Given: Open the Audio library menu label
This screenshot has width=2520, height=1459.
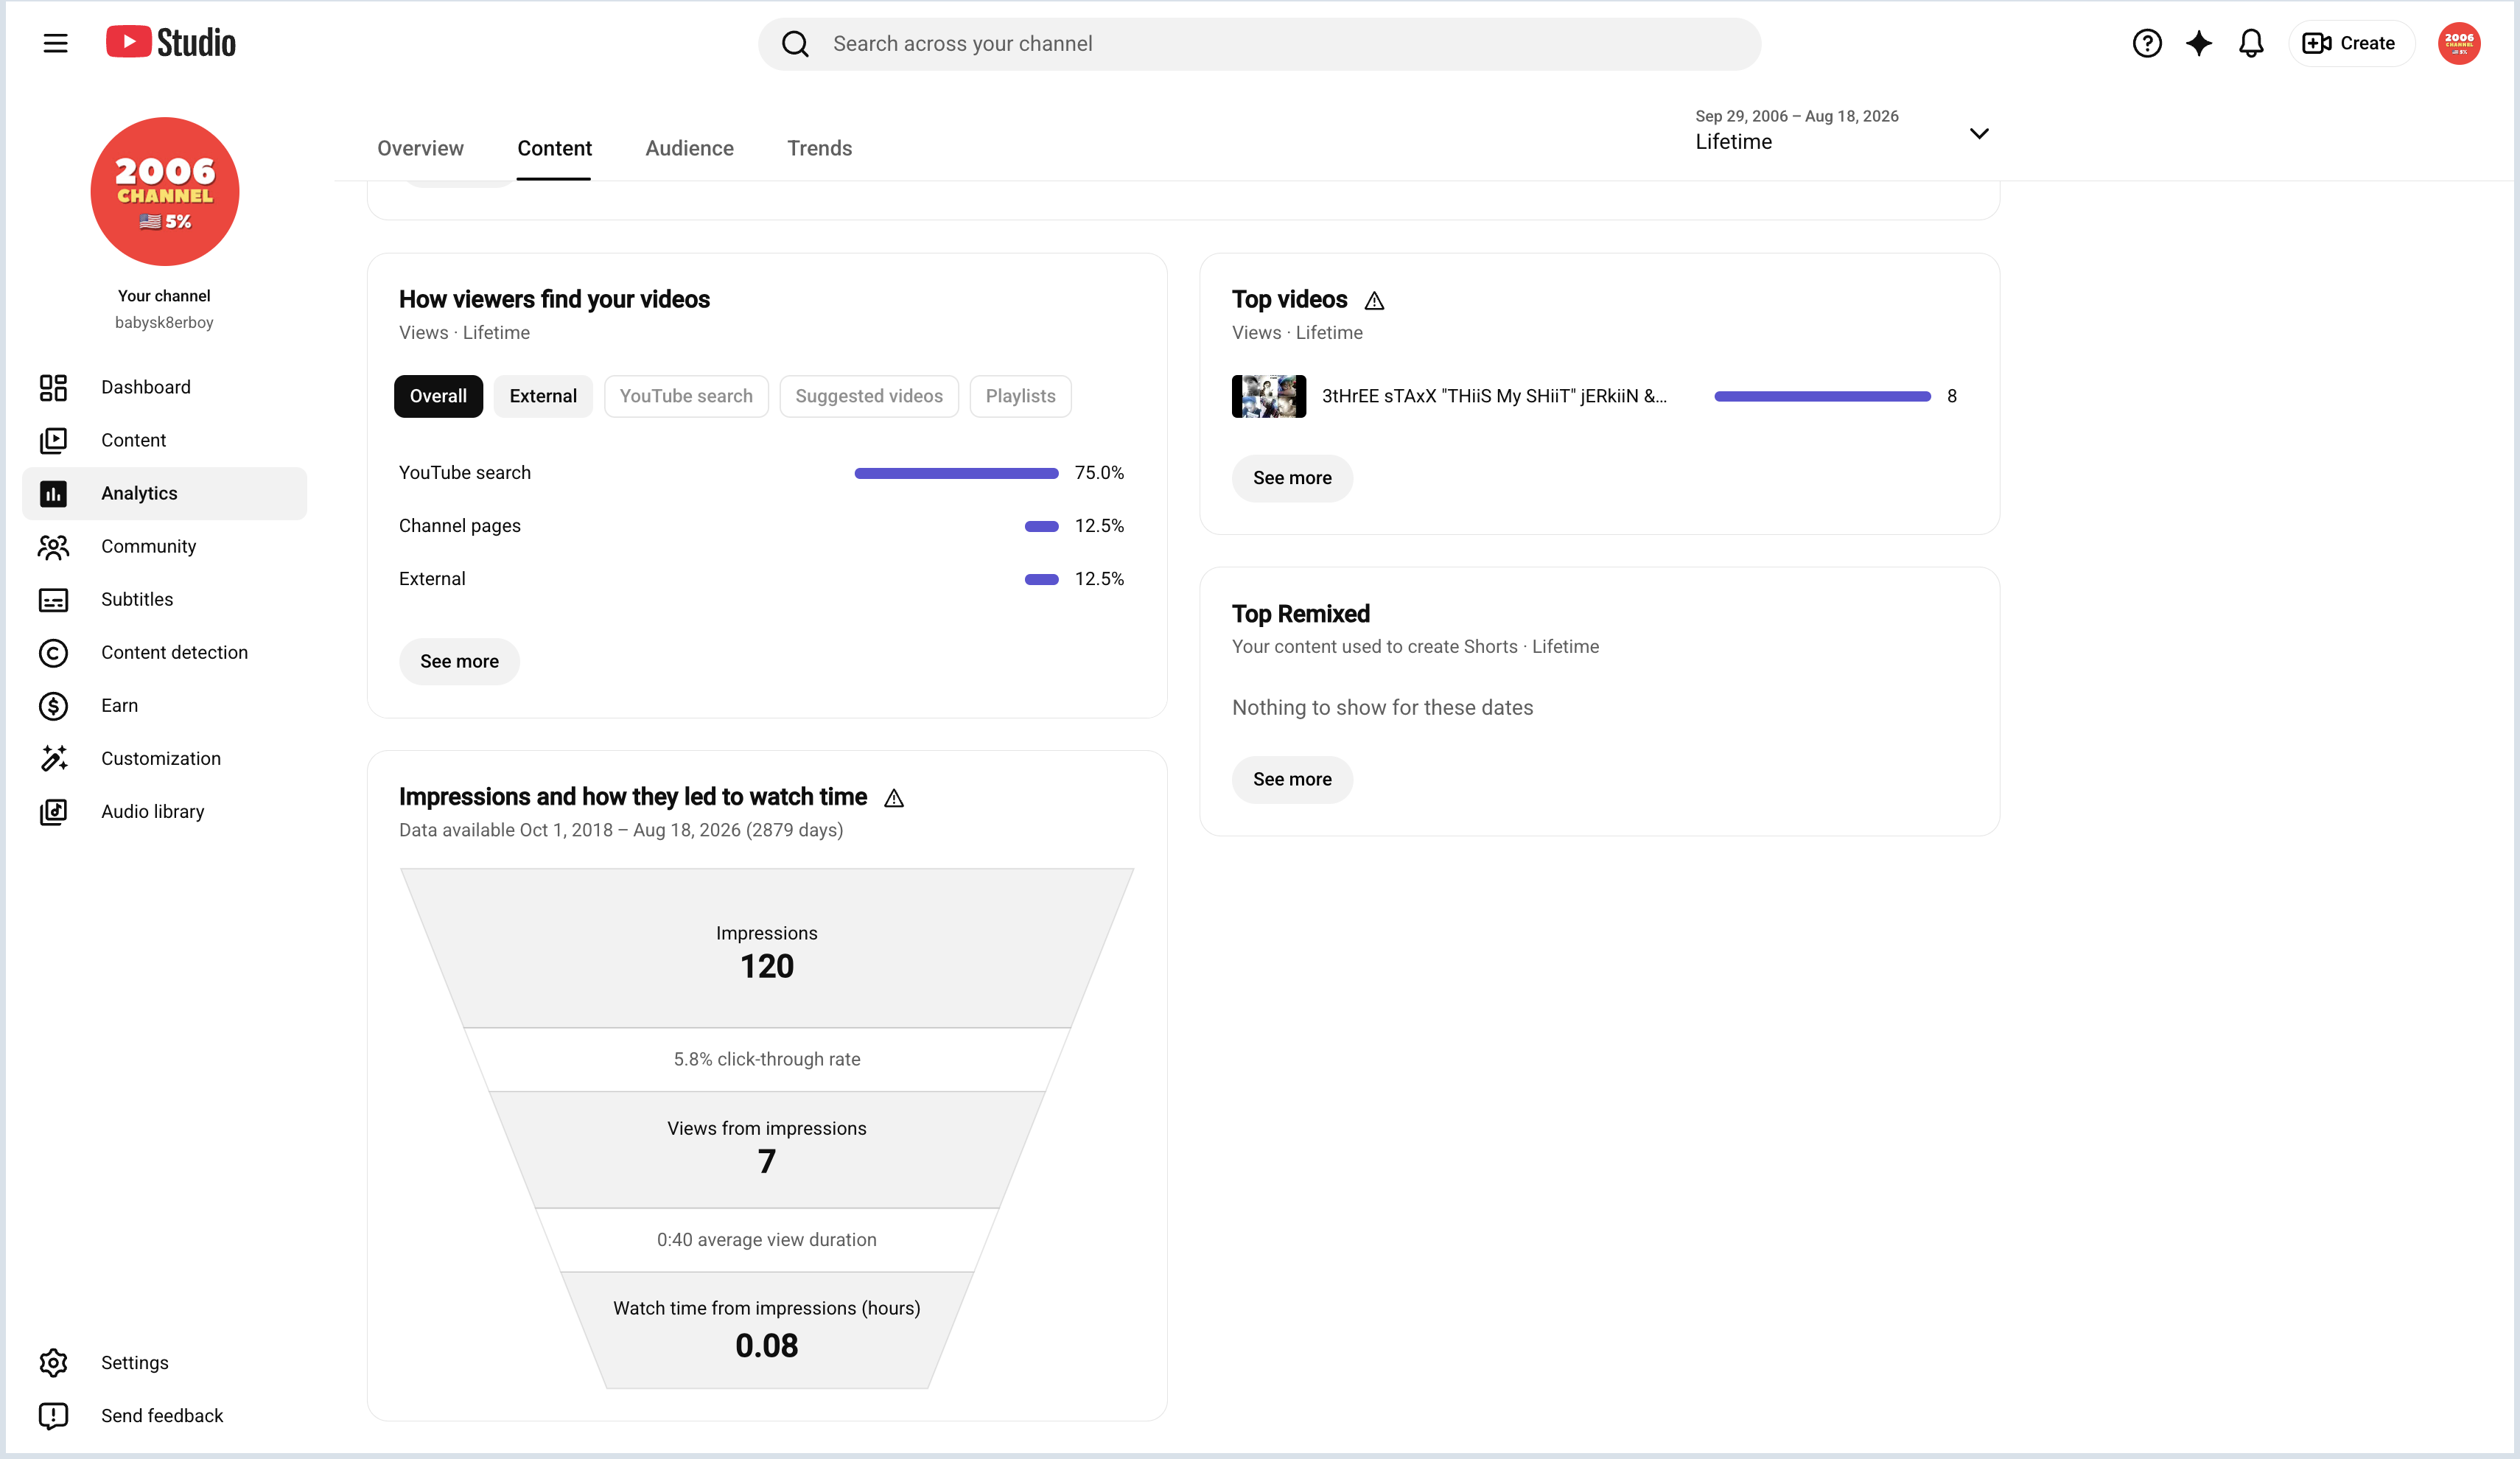Looking at the screenshot, I should [152, 811].
